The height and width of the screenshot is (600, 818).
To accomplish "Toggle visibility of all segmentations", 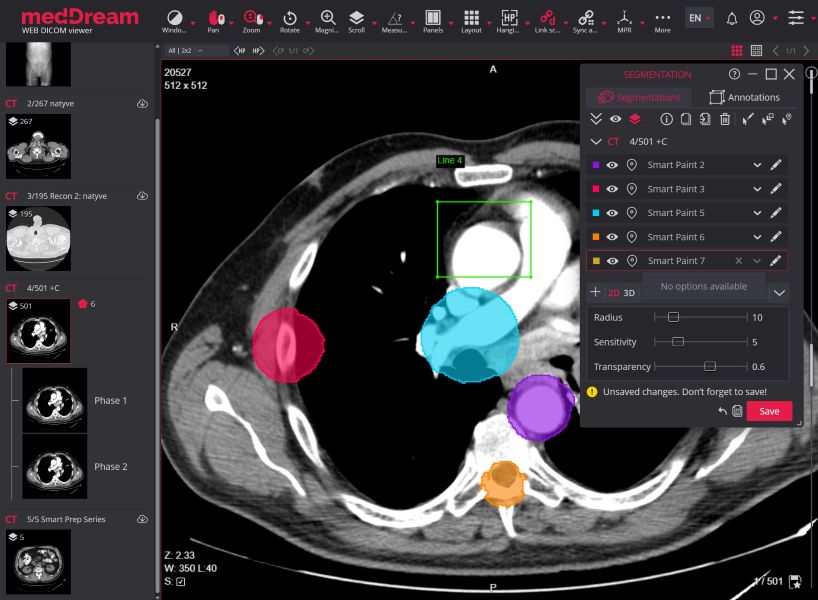I will (616, 119).
